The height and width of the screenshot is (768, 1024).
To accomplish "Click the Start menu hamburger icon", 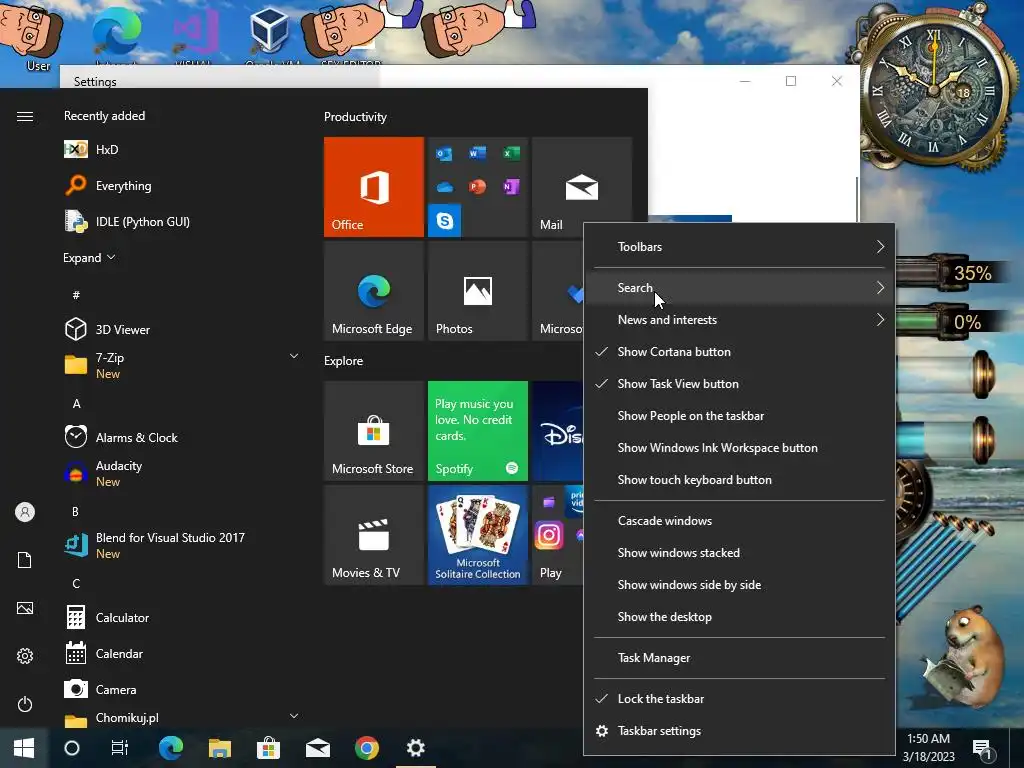I will pyautogui.click(x=25, y=116).
